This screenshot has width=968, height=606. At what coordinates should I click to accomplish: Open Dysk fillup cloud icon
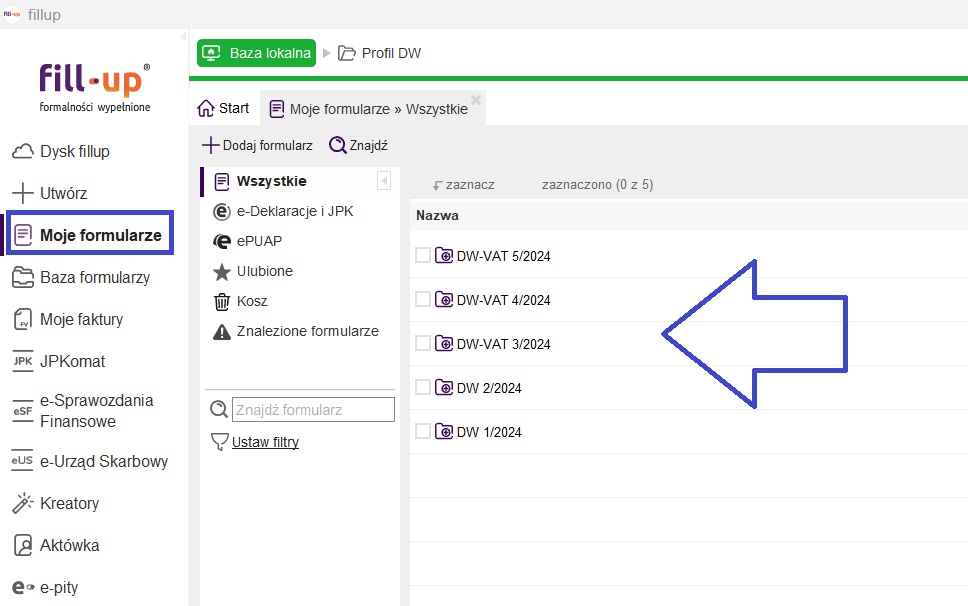tap(23, 151)
